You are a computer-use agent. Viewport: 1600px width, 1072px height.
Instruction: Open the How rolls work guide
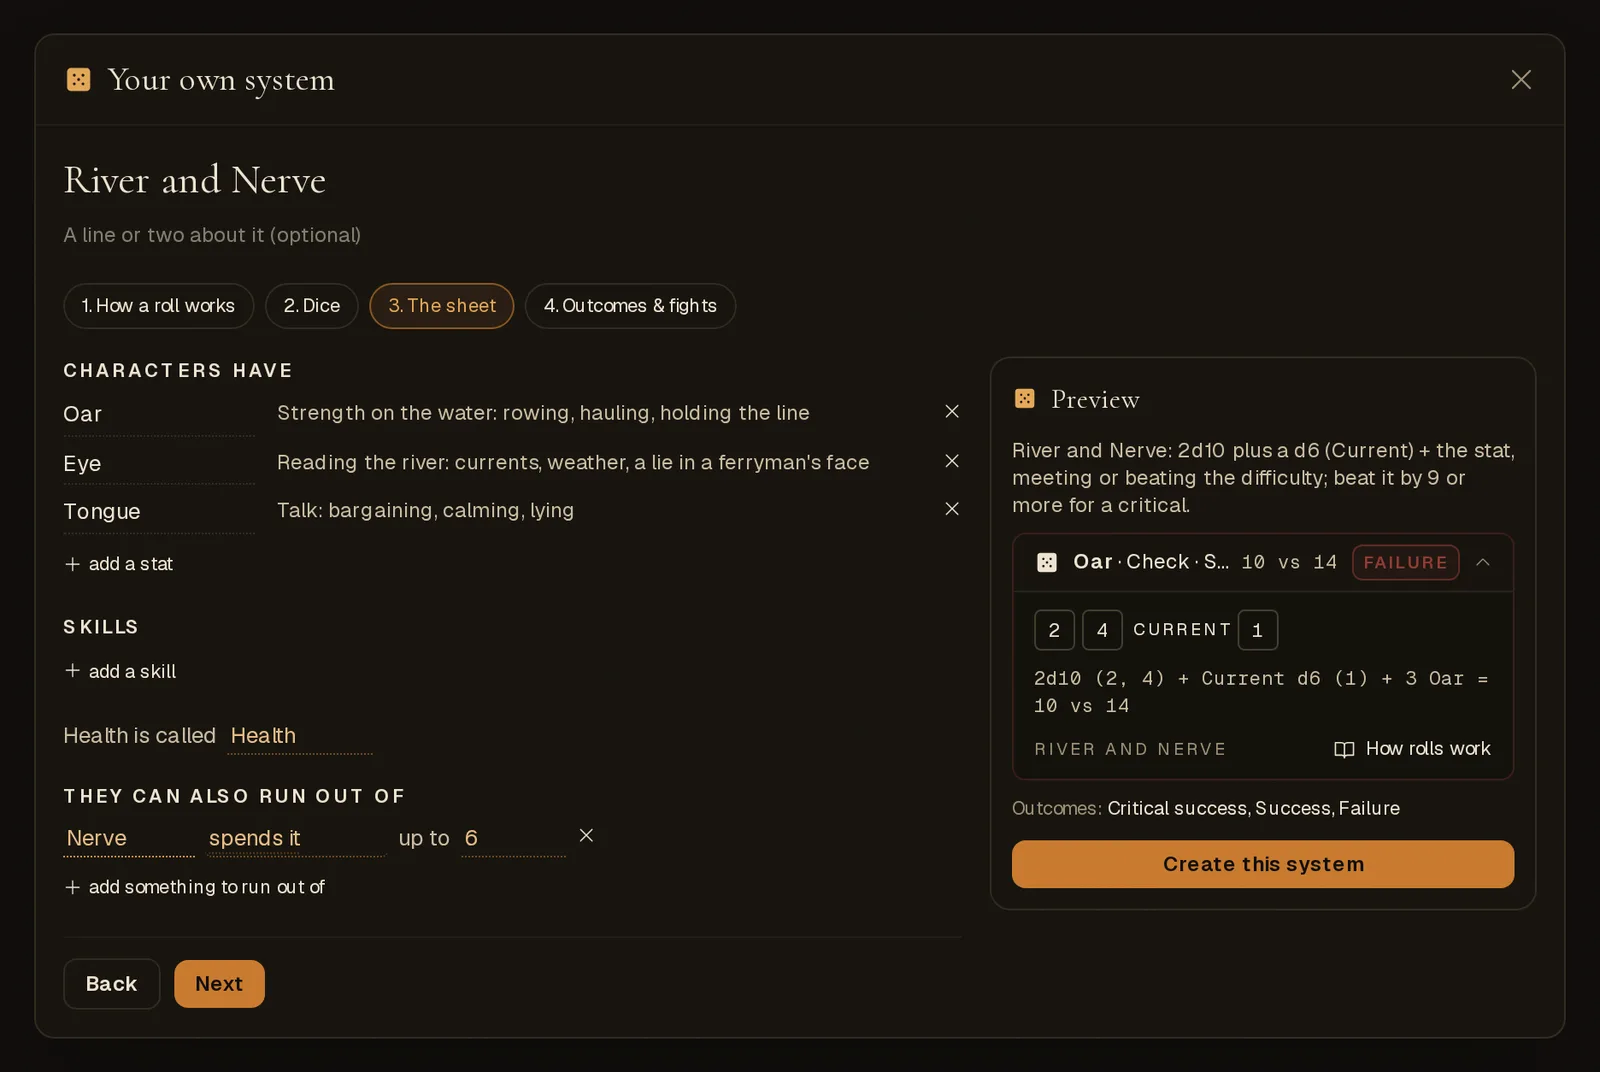pos(1412,749)
